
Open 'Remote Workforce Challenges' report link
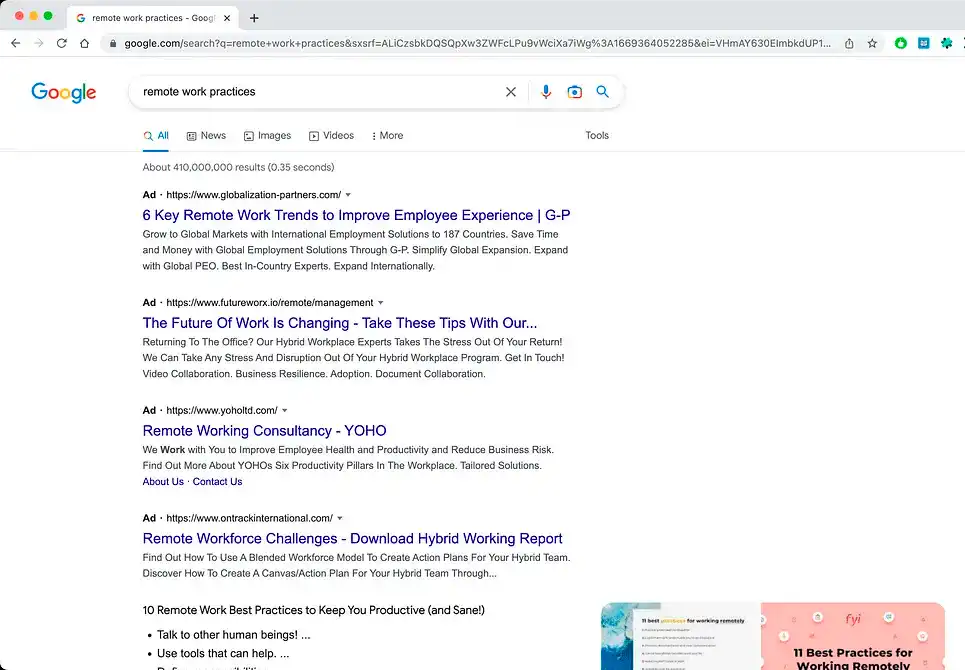pos(353,538)
